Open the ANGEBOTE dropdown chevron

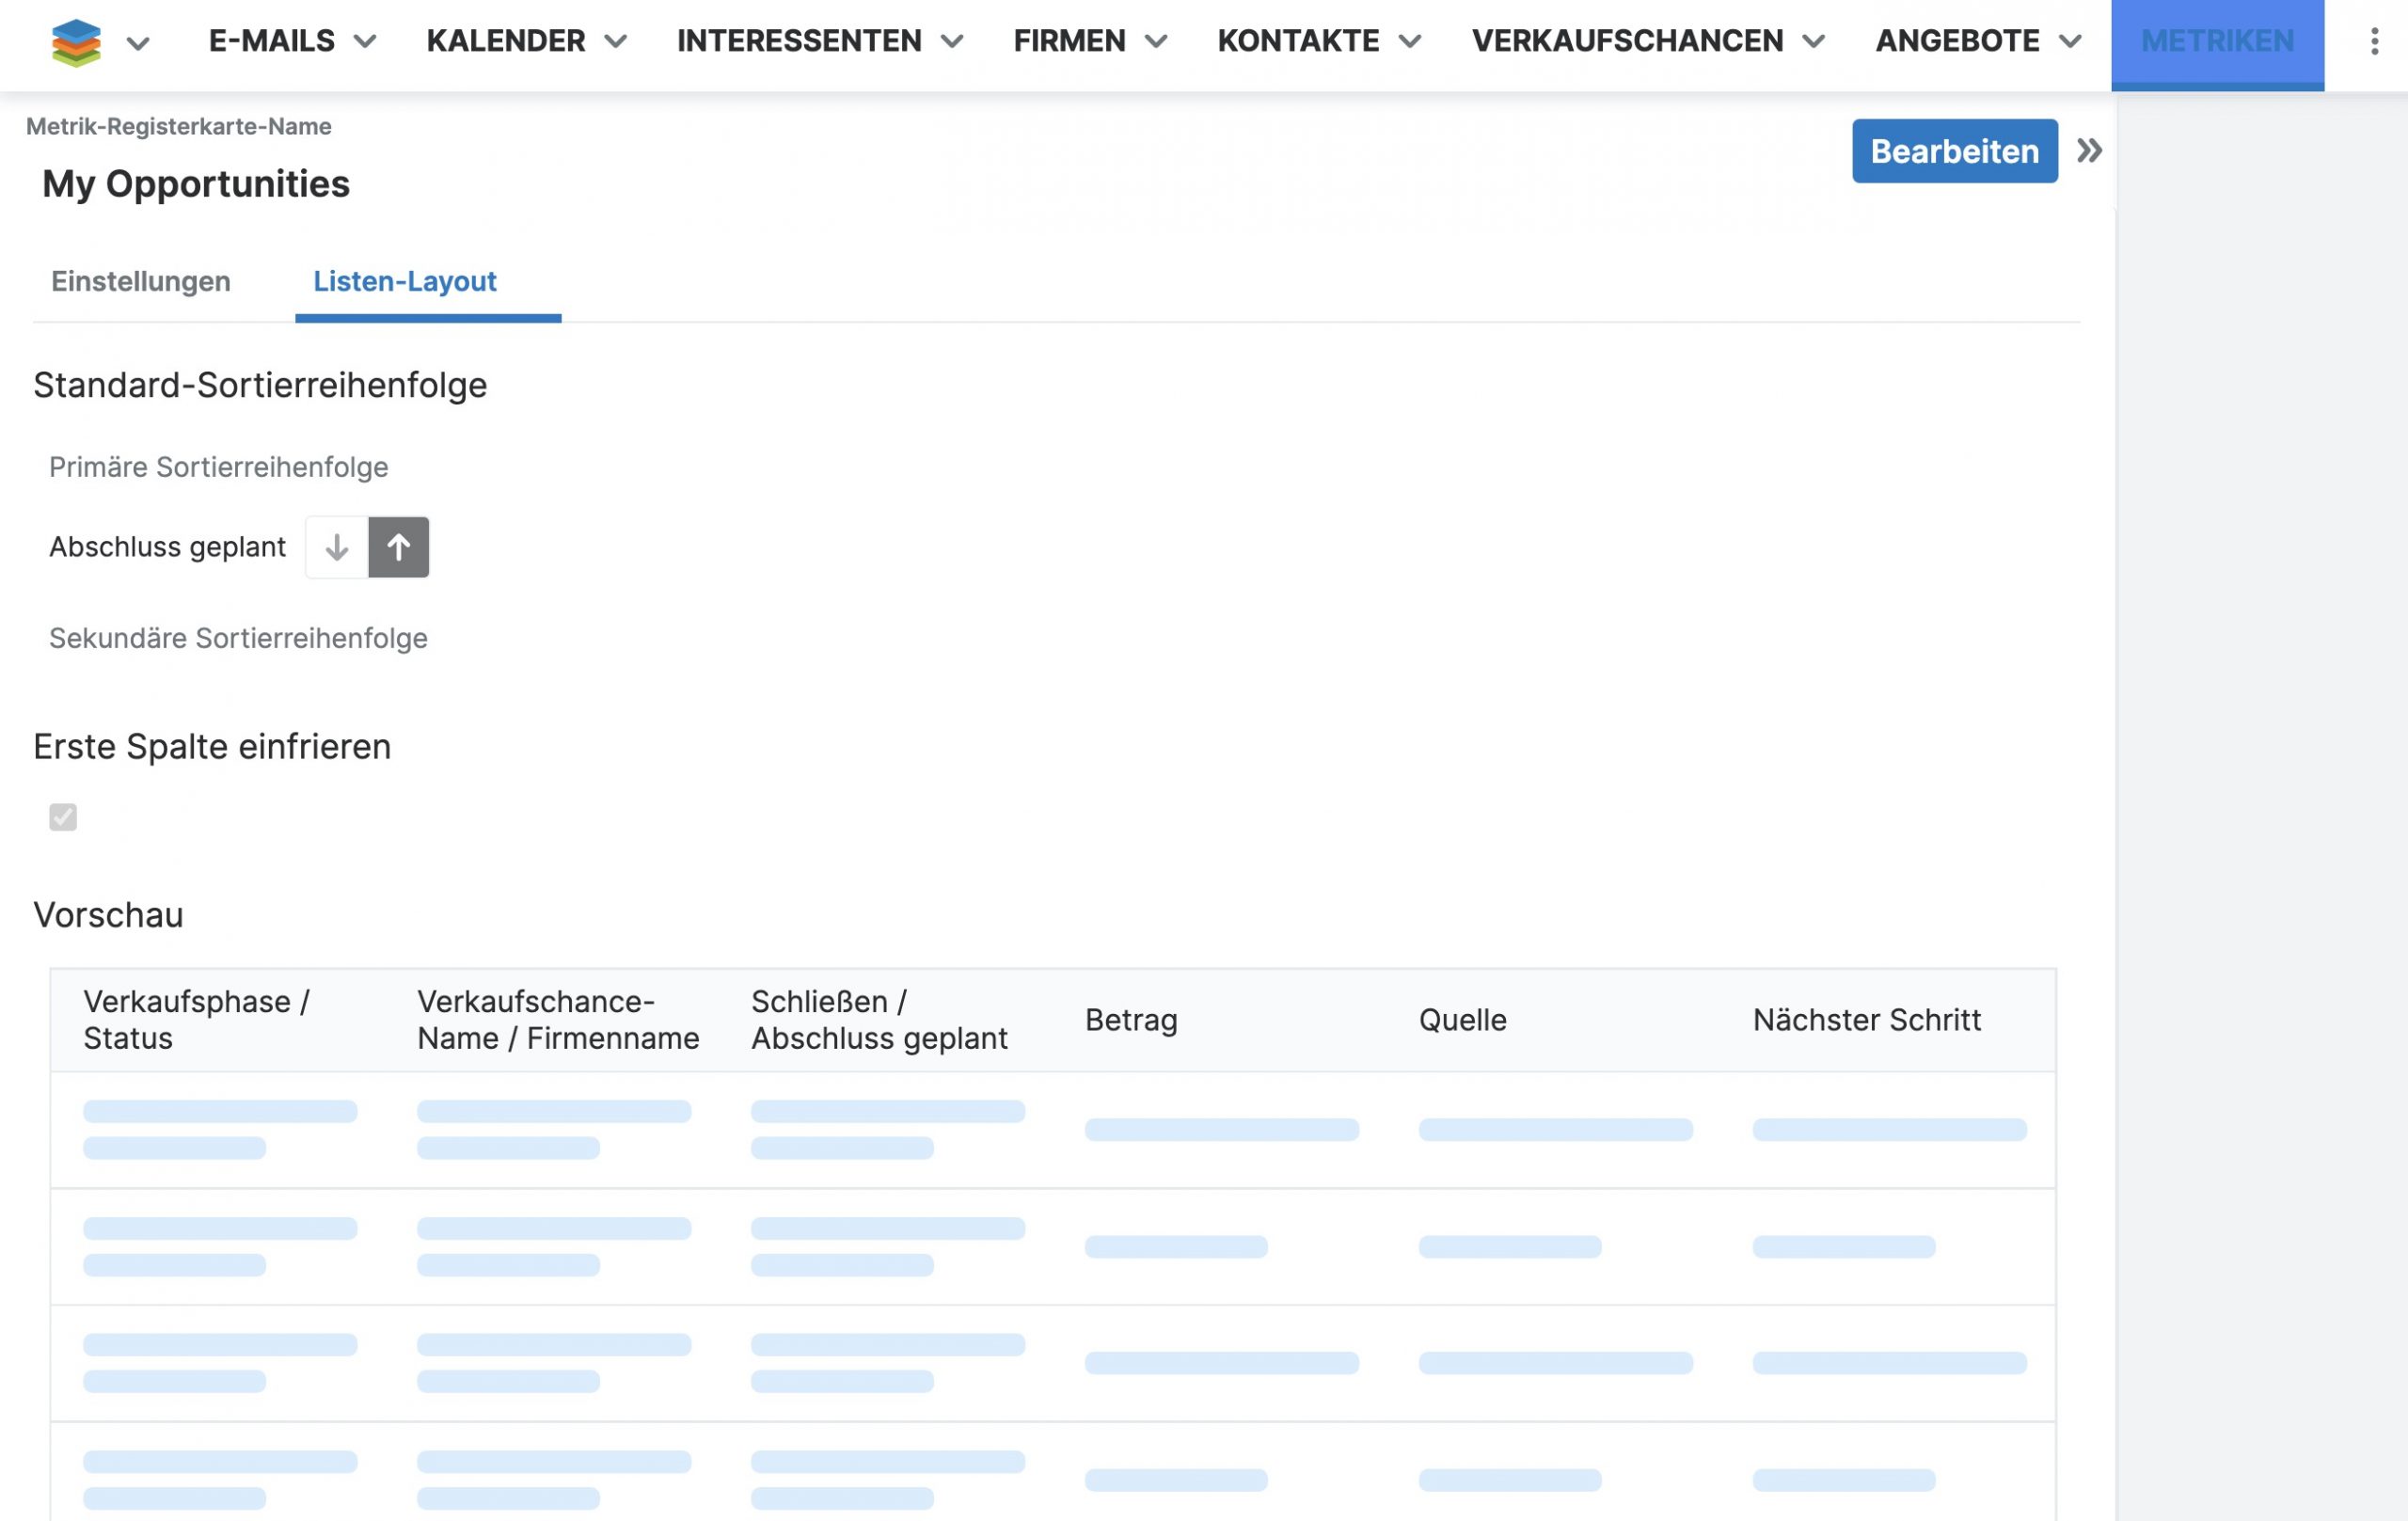tap(2070, 42)
